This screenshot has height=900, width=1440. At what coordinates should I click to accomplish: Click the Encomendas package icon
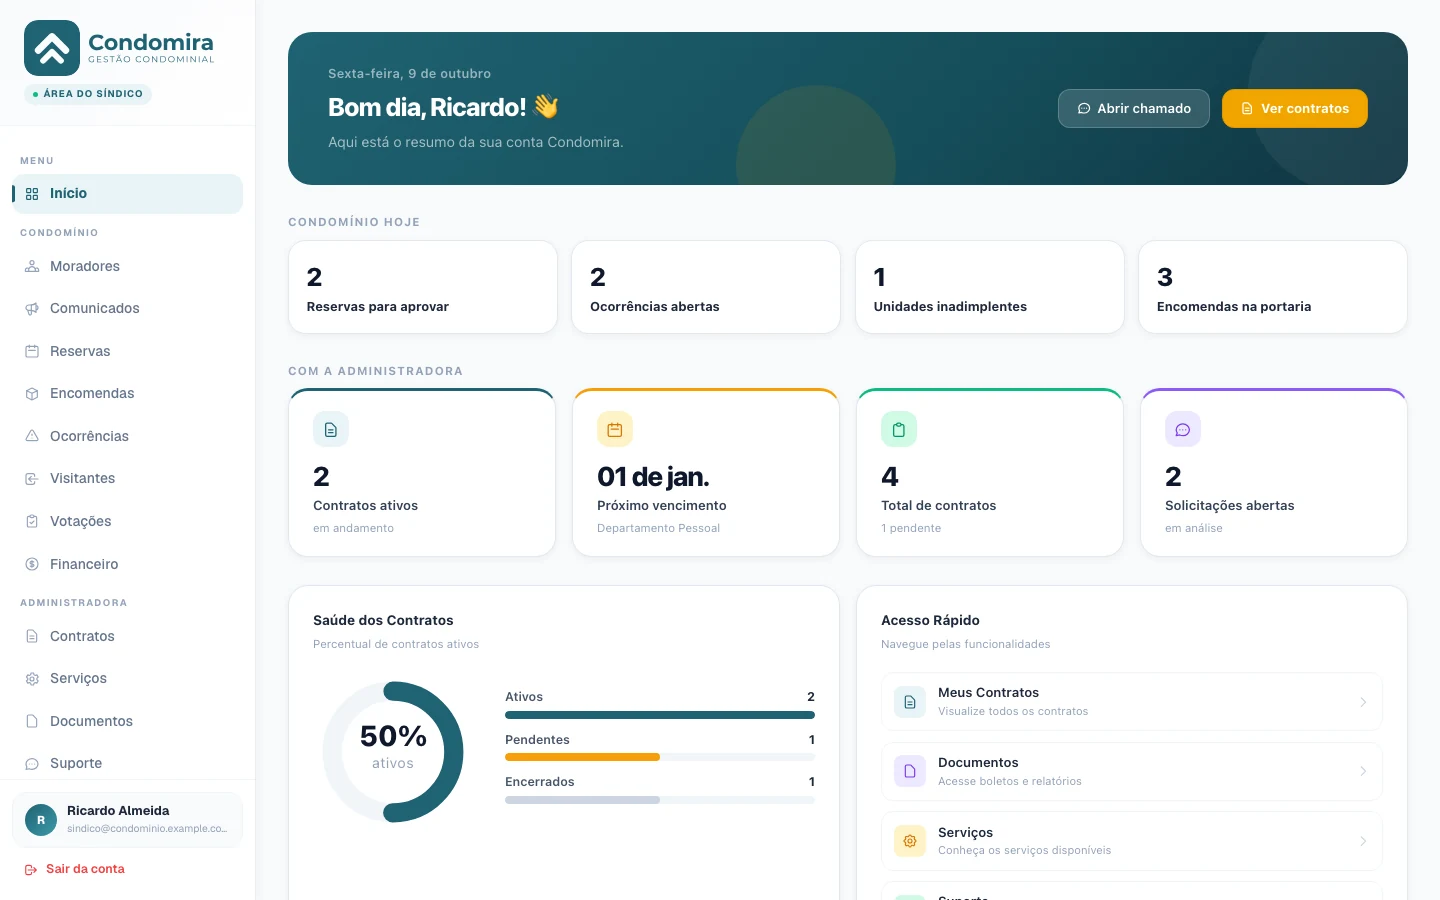pyautogui.click(x=32, y=394)
